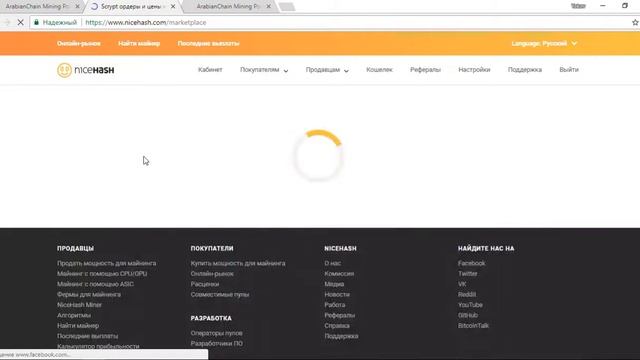
Task: Expand the Покупателям menu
Action: tap(264, 70)
